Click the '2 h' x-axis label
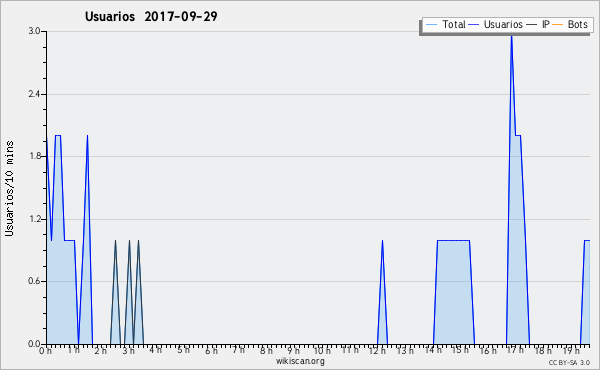The height and width of the screenshot is (370, 600). tap(101, 350)
